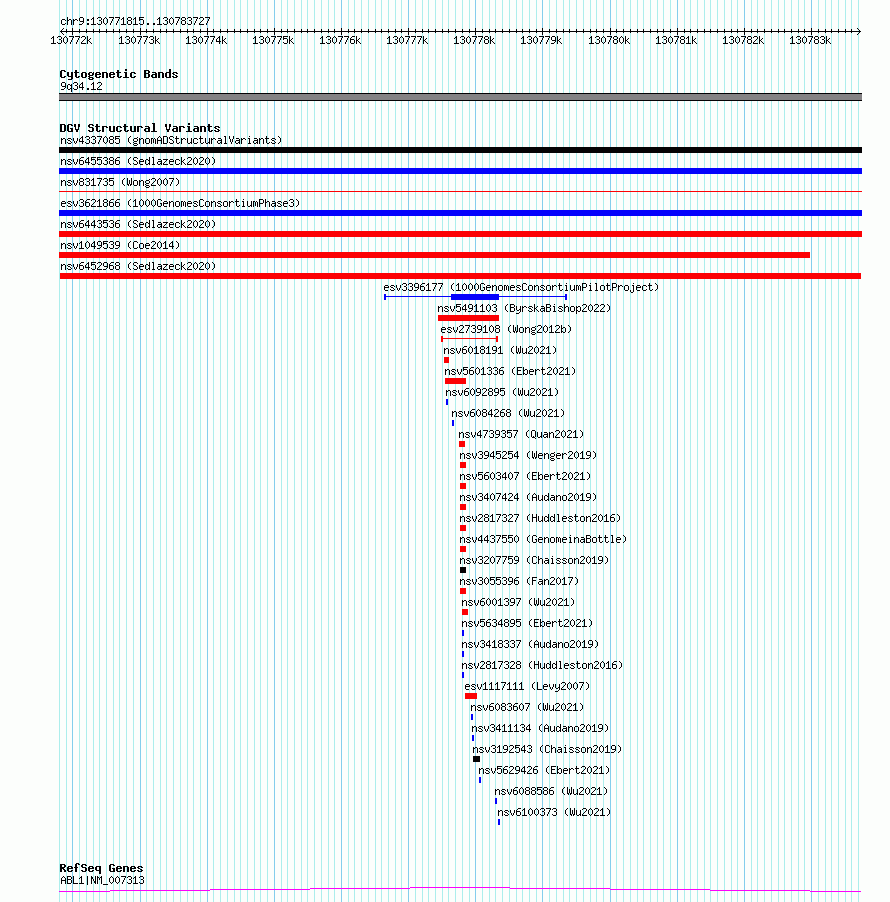Click the red bar under nsv6443536
Viewport: 890px width, 902px height.
(460, 234)
